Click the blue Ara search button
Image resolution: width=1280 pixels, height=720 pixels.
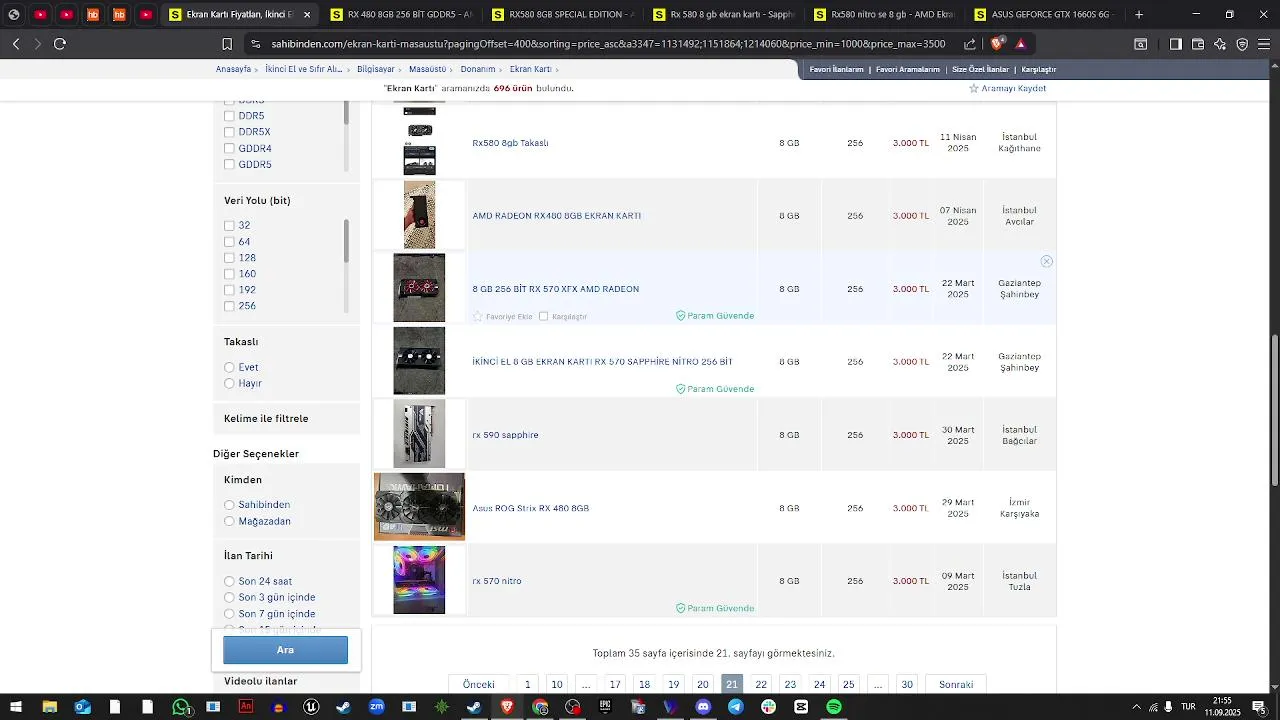coord(286,650)
